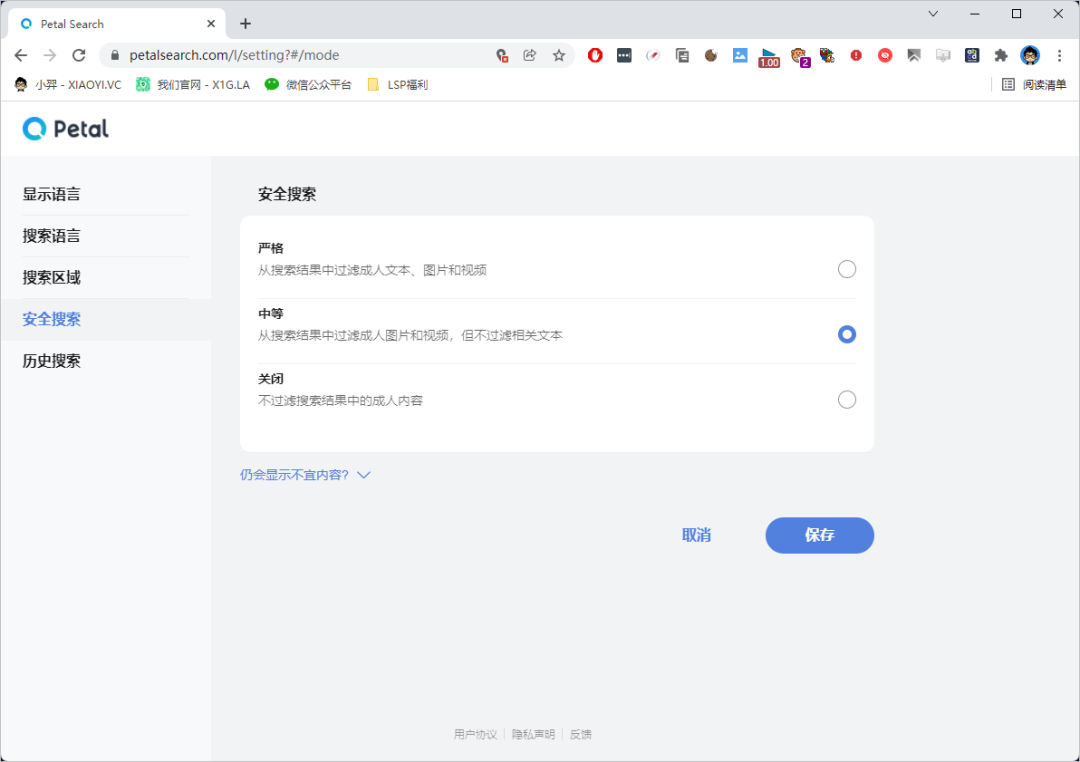Open the red crossed-eye extension icon
The width and height of the screenshot is (1080, 762).
coord(885,55)
